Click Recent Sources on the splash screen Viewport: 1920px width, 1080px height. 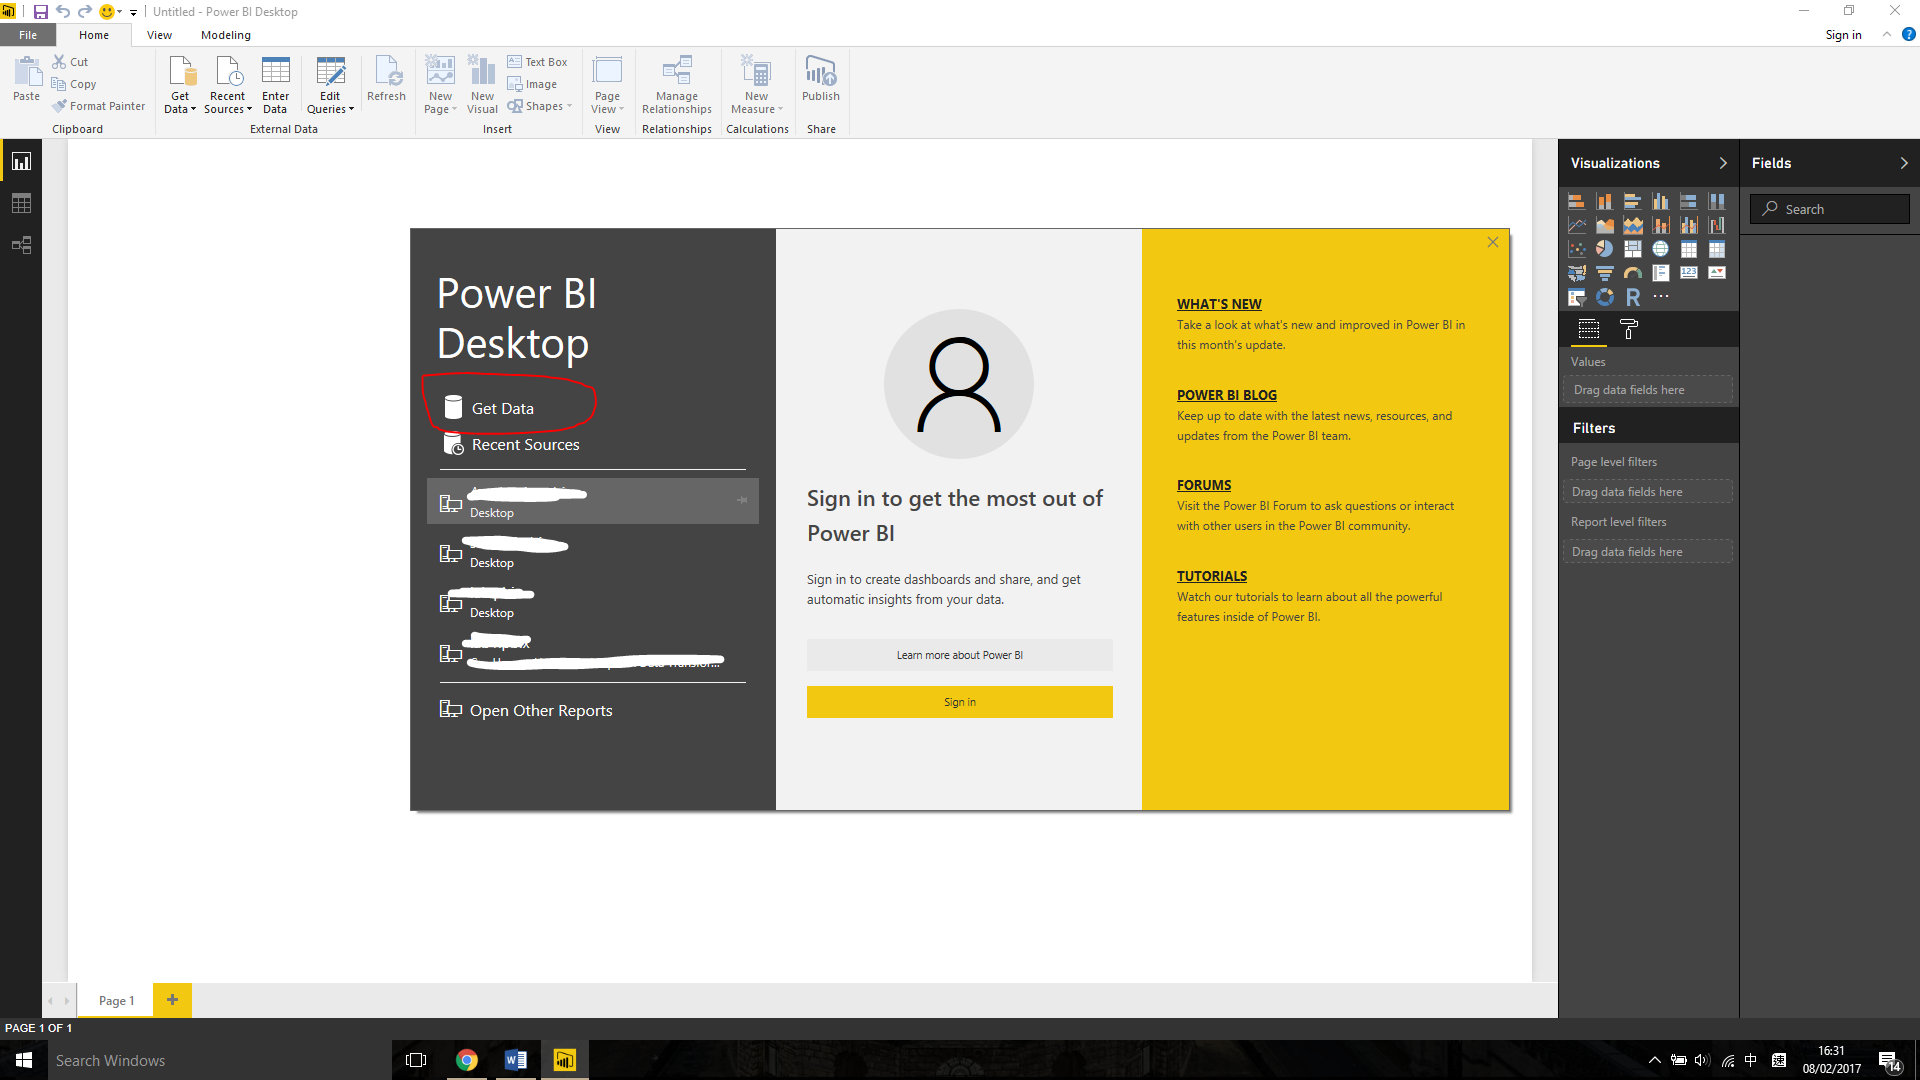pyautogui.click(x=510, y=444)
